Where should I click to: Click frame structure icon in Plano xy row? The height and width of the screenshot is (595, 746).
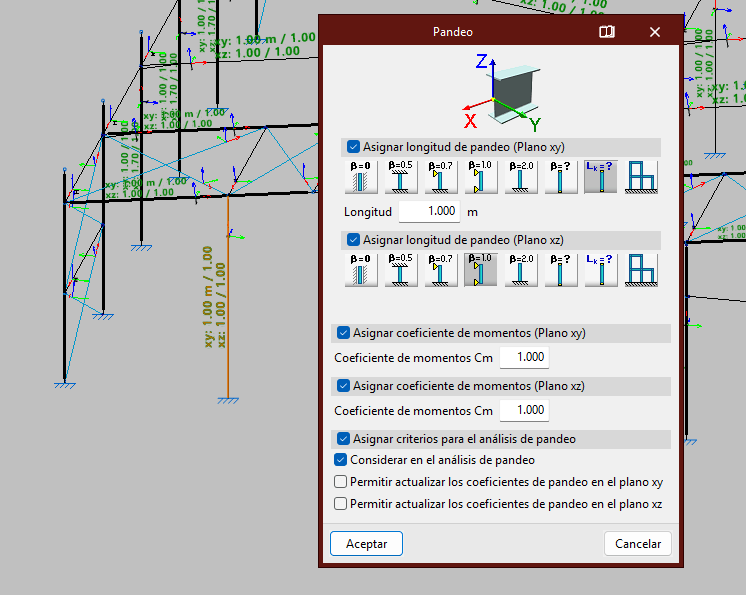tap(641, 177)
